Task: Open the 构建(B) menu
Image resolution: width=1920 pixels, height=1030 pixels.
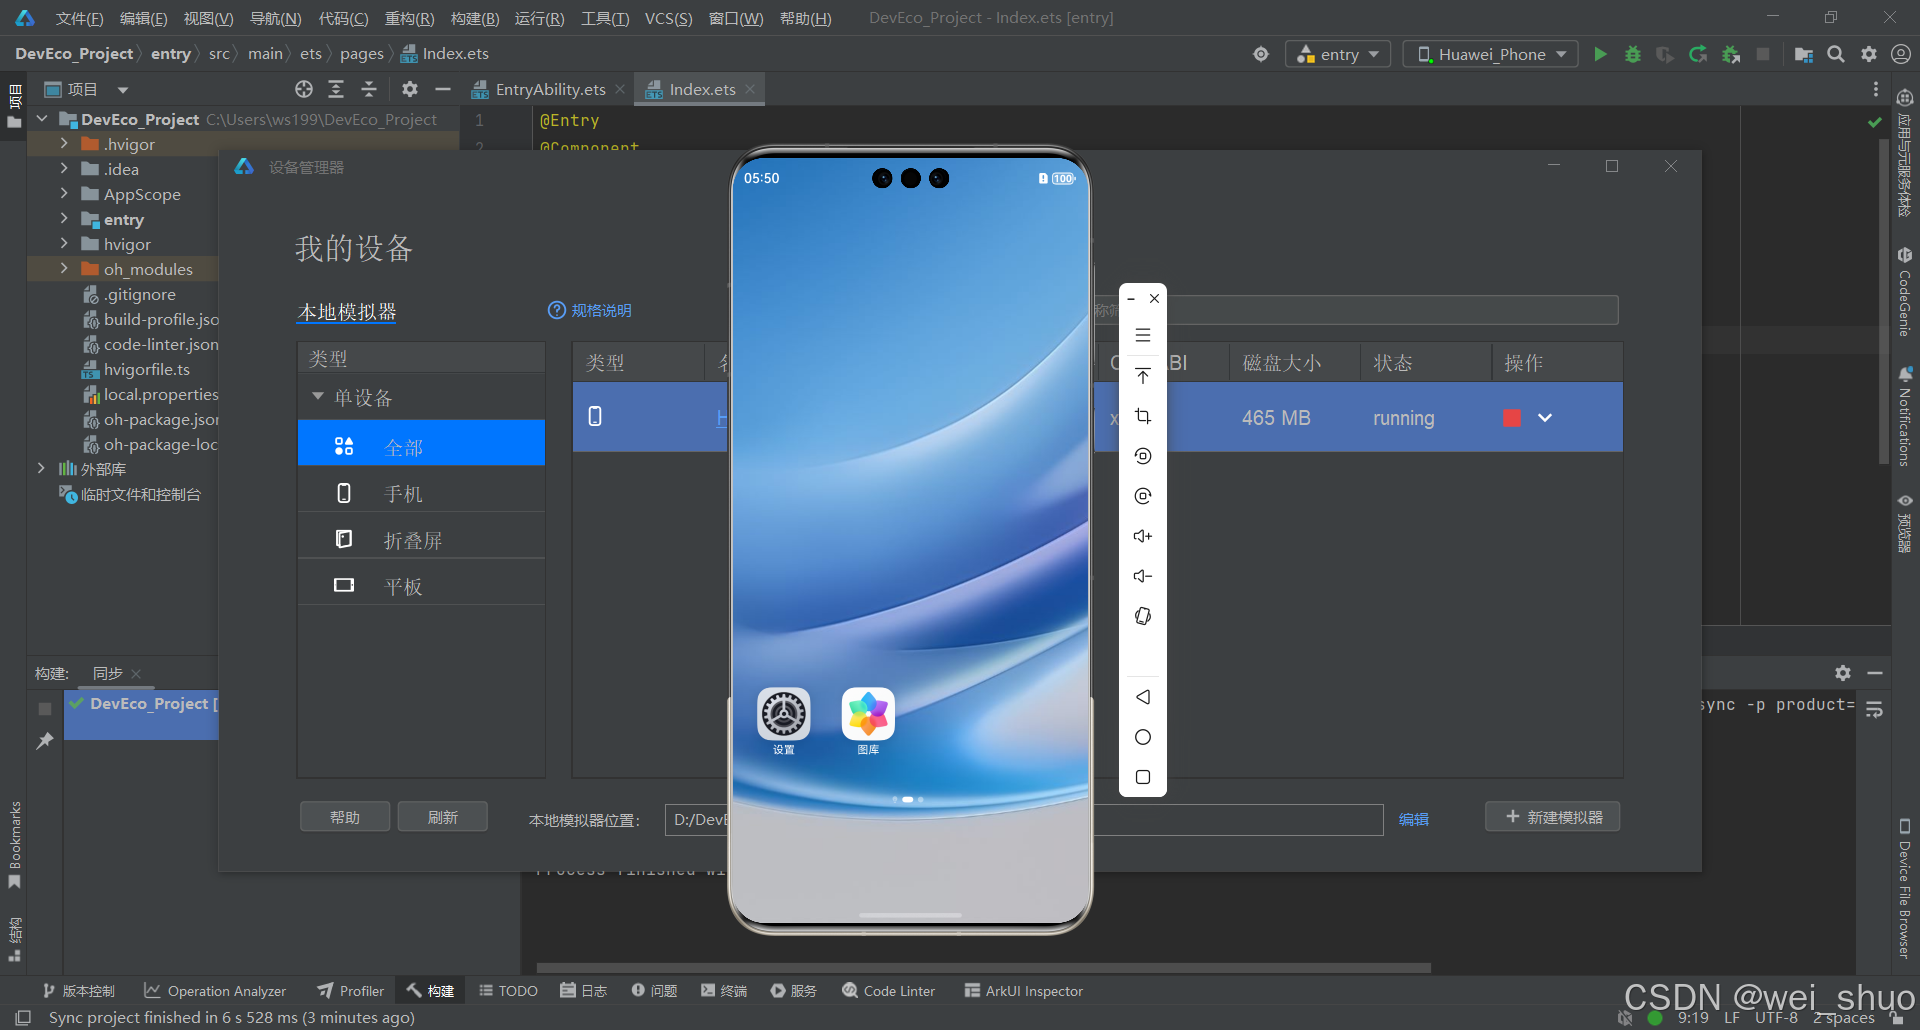Action: [475, 18]
